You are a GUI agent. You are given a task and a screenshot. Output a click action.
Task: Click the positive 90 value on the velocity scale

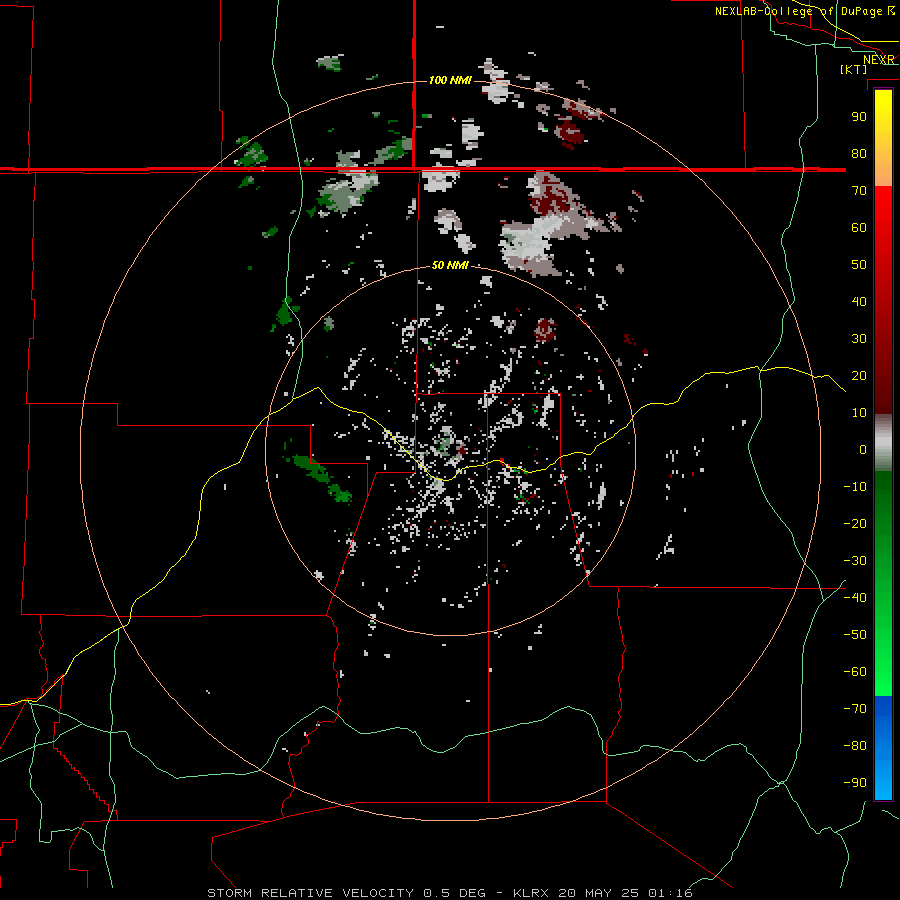coord(859,117)
